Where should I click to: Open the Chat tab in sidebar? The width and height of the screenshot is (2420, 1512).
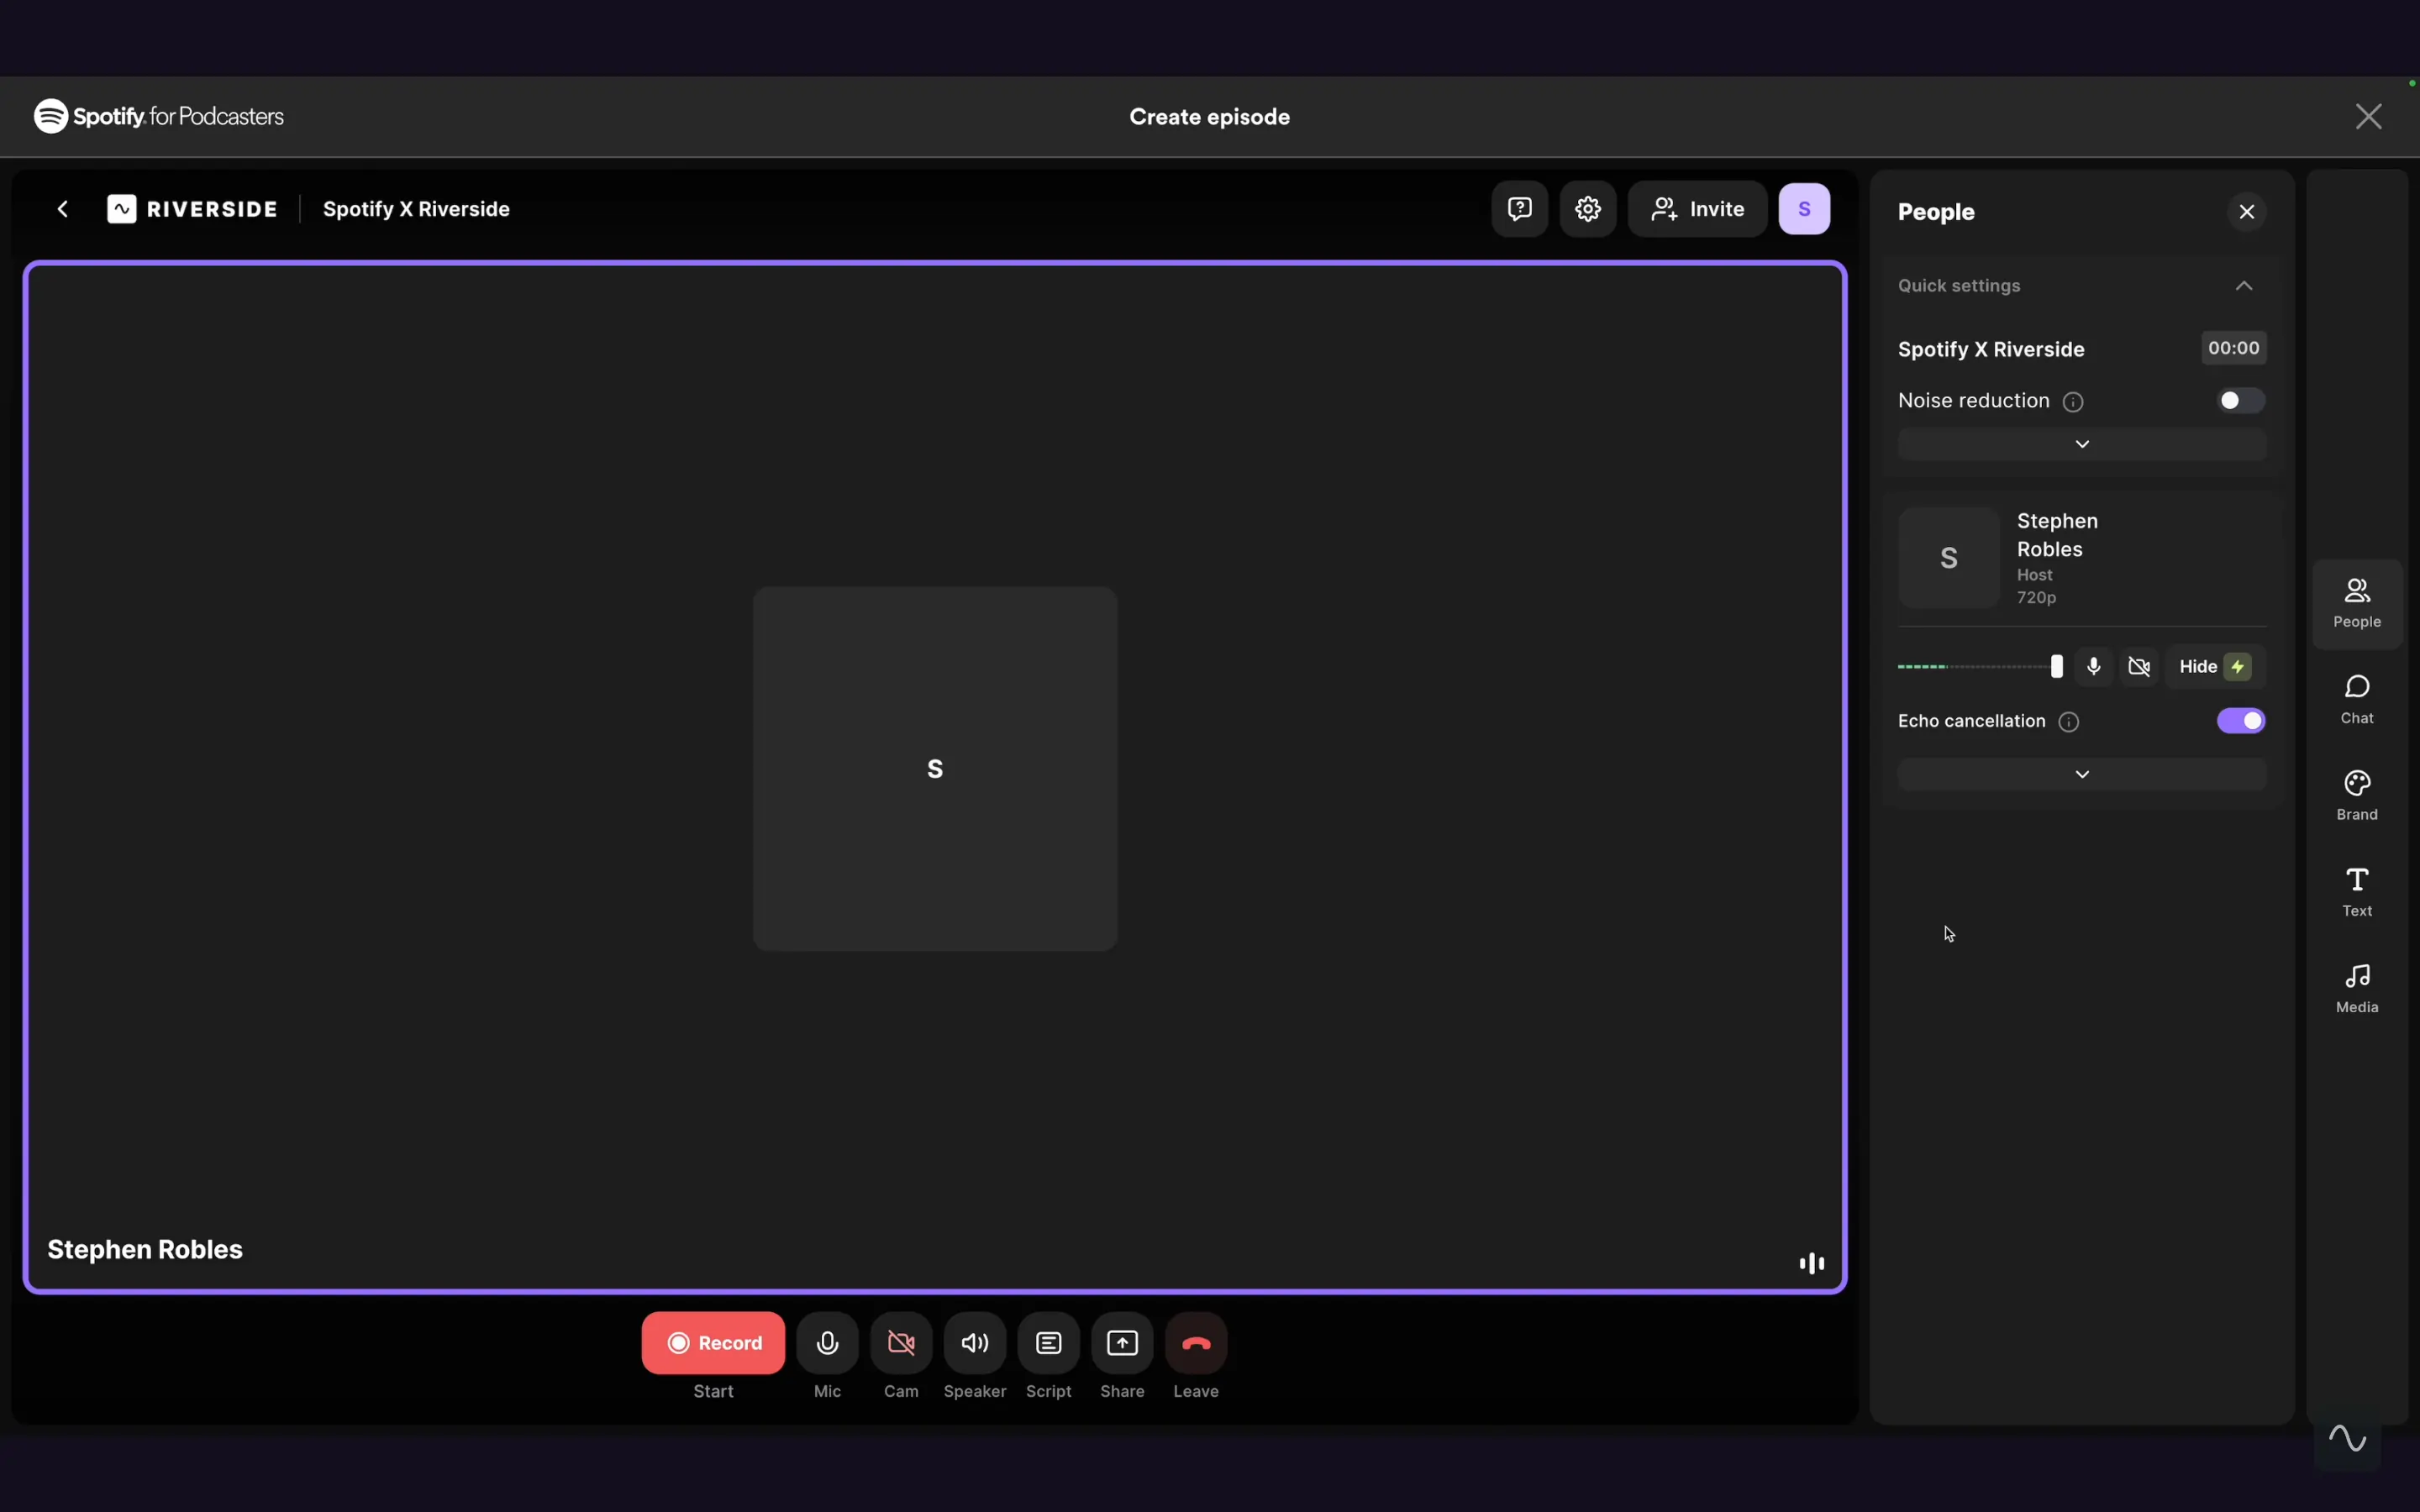(2357, 700)
